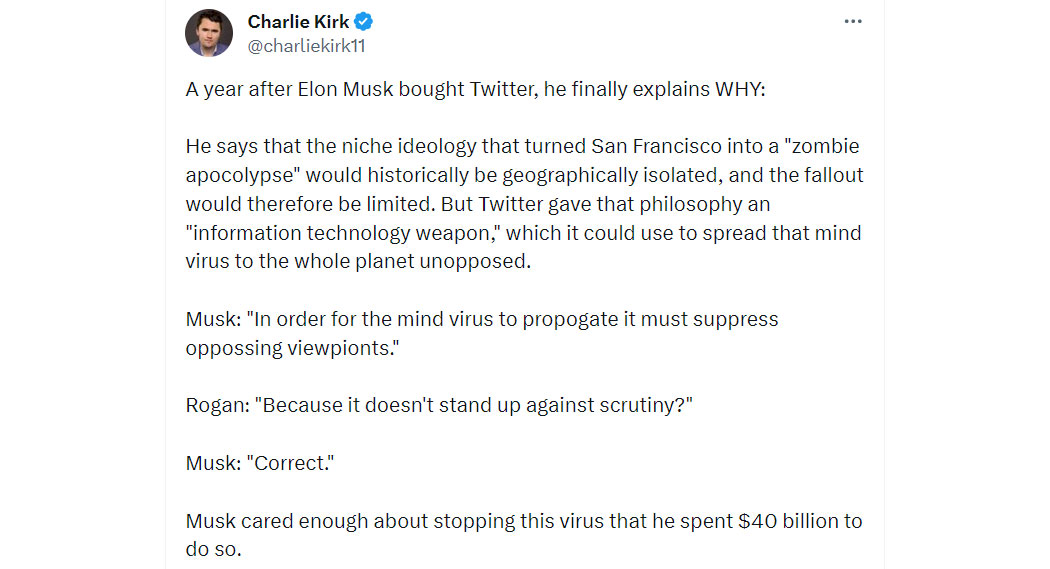Click the words "oppossing viewpionts"
The height and width of the screenshot is (569, 1050).
coord(292,348)
